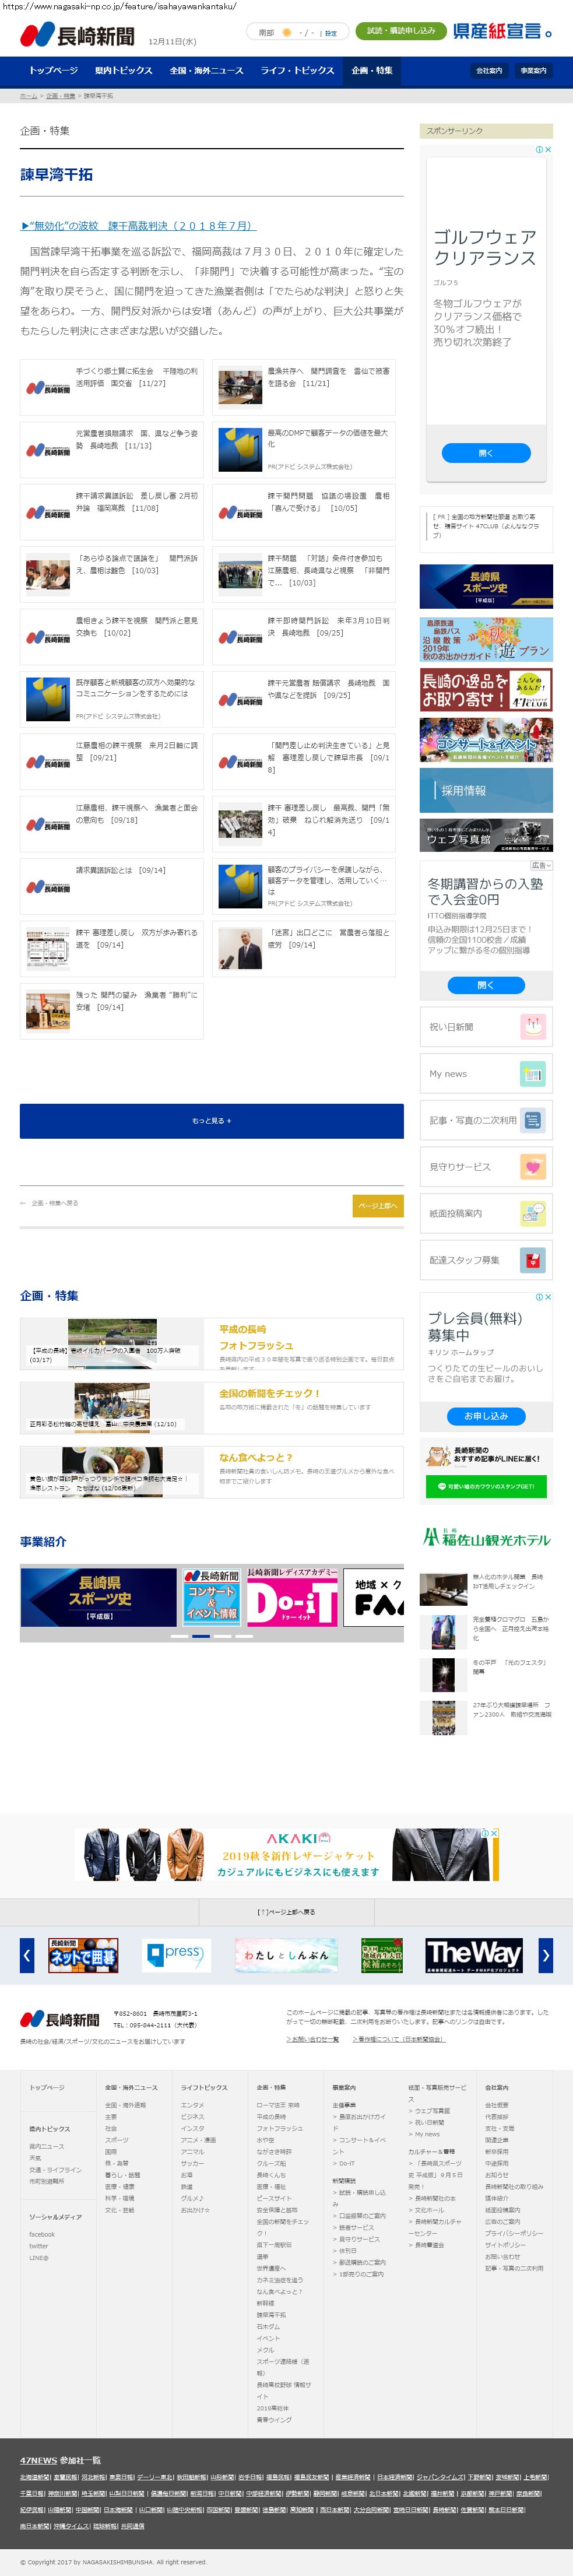This screenshot has height=2576, width=573.
Task: Go to previous banner with left arrow
Action: tap(27, 1955)
